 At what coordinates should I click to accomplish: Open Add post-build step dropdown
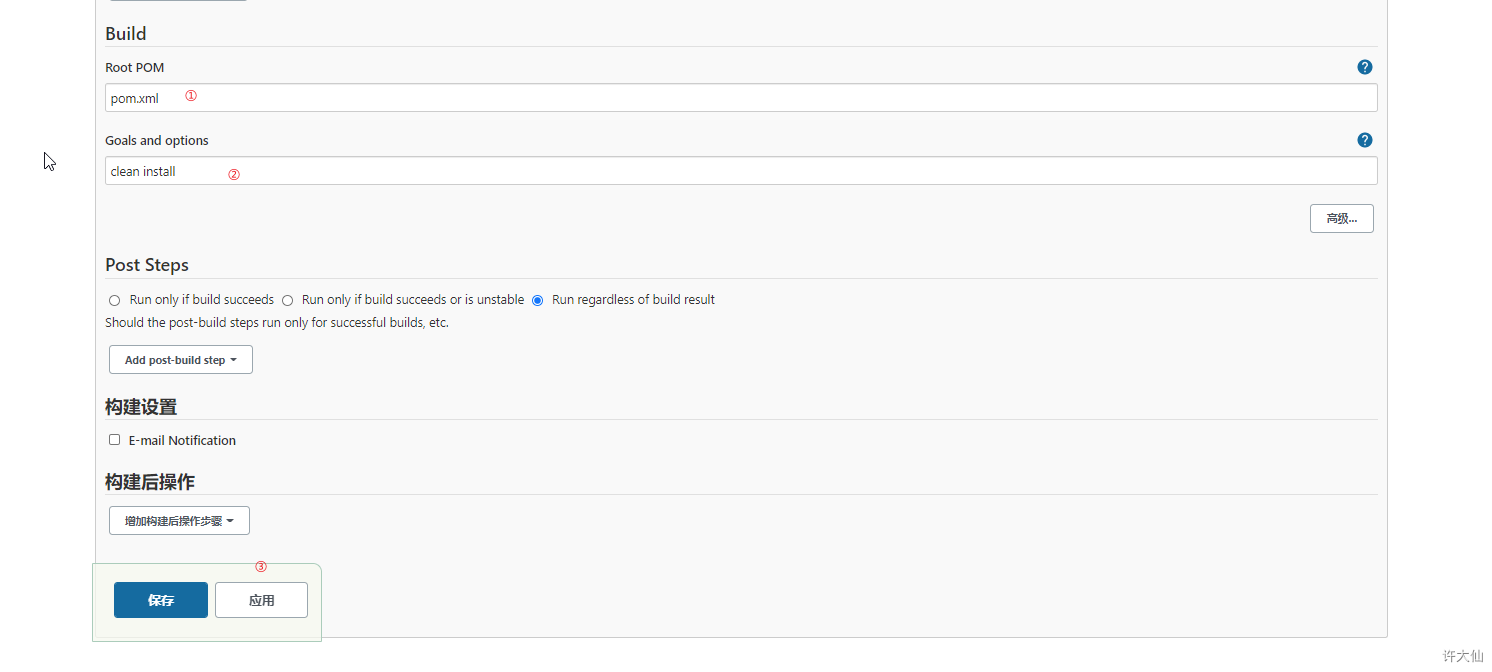(175, 360)
